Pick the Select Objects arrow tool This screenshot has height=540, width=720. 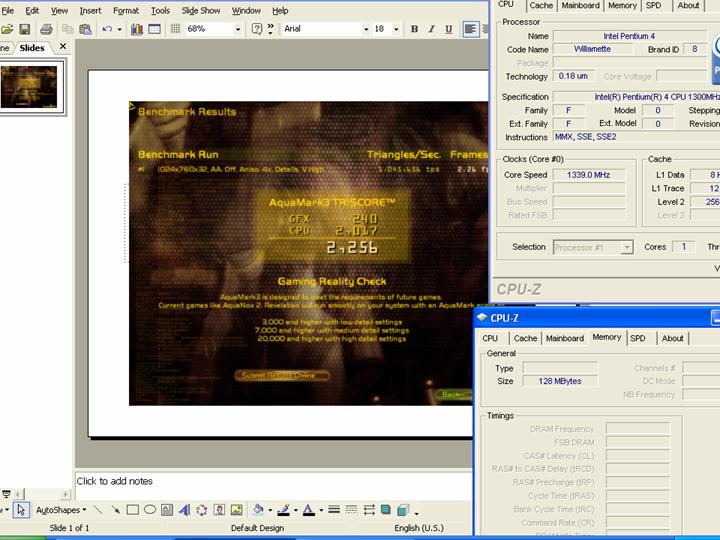click(x=21, y=510)
